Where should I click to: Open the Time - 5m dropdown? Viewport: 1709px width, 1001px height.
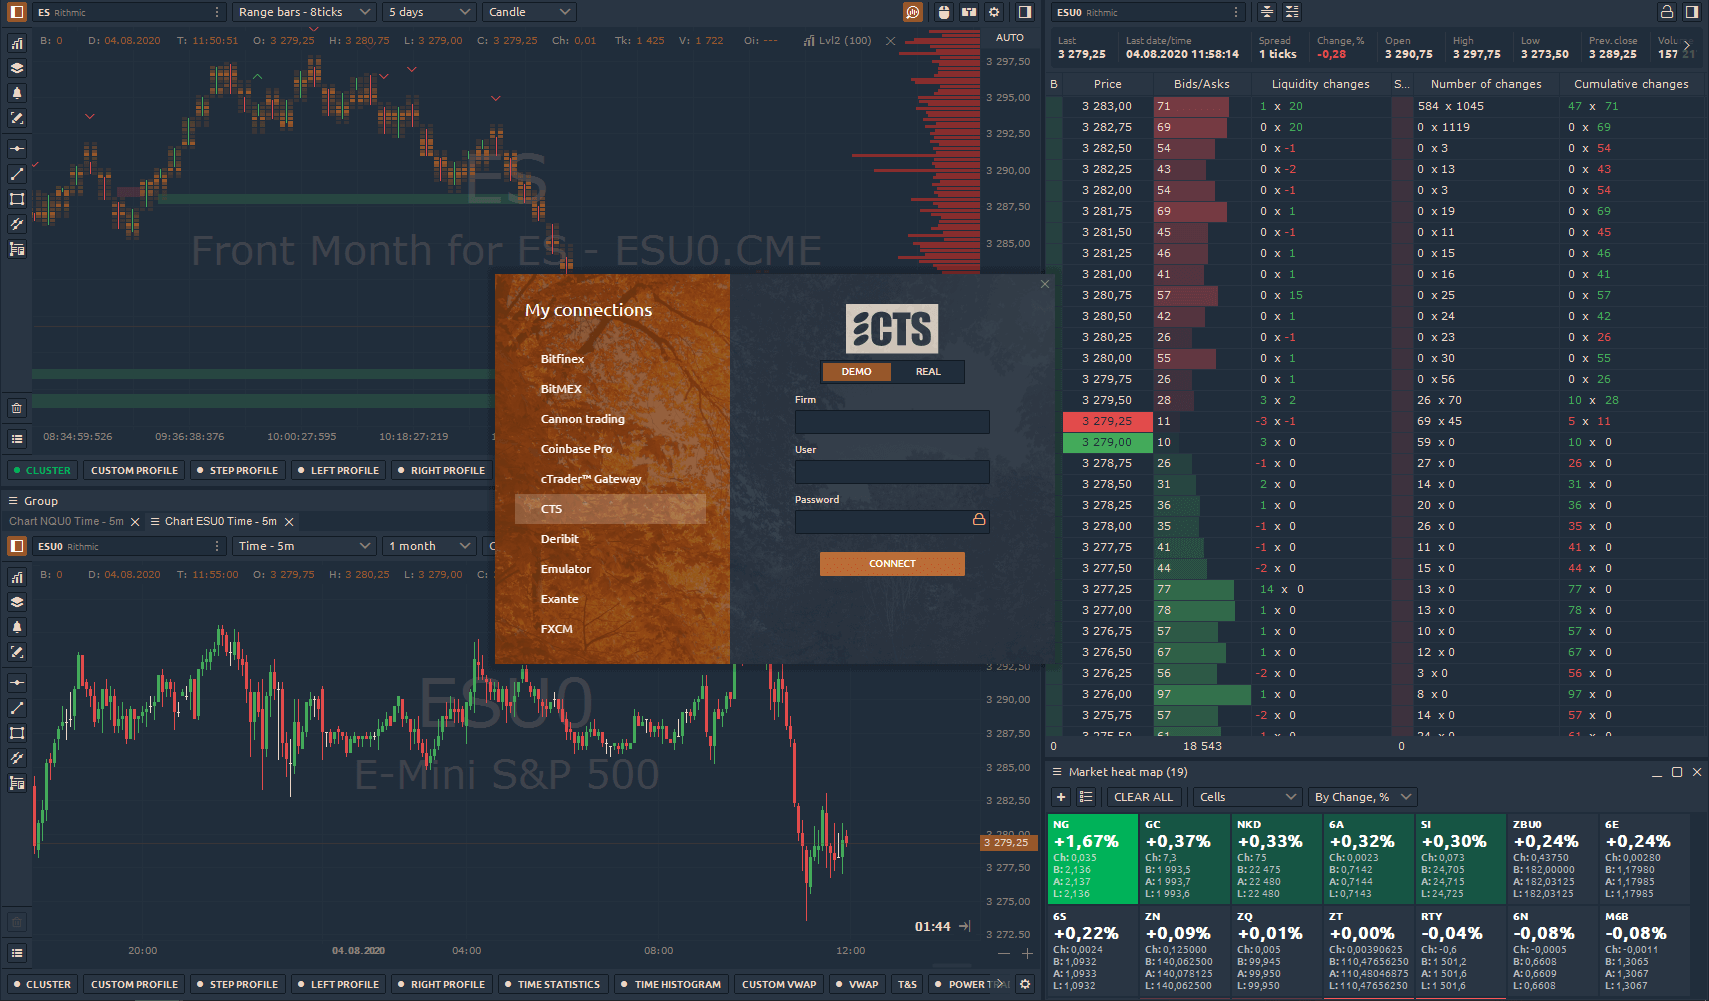tap(304, 546)
